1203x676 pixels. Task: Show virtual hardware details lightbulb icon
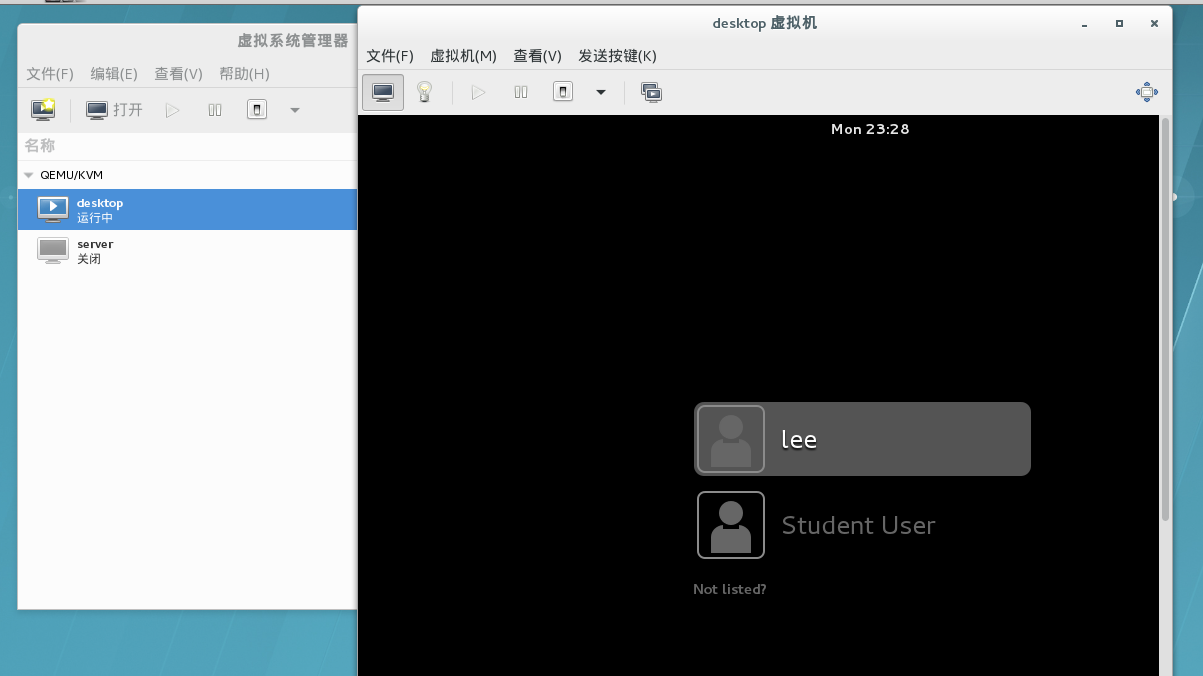click(x=424, y=92)
